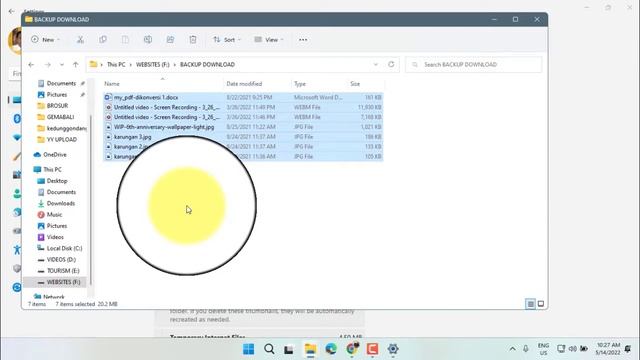
Task: Click the Search BACKUP DOWNLOAD field
Action: pos(473,64)
